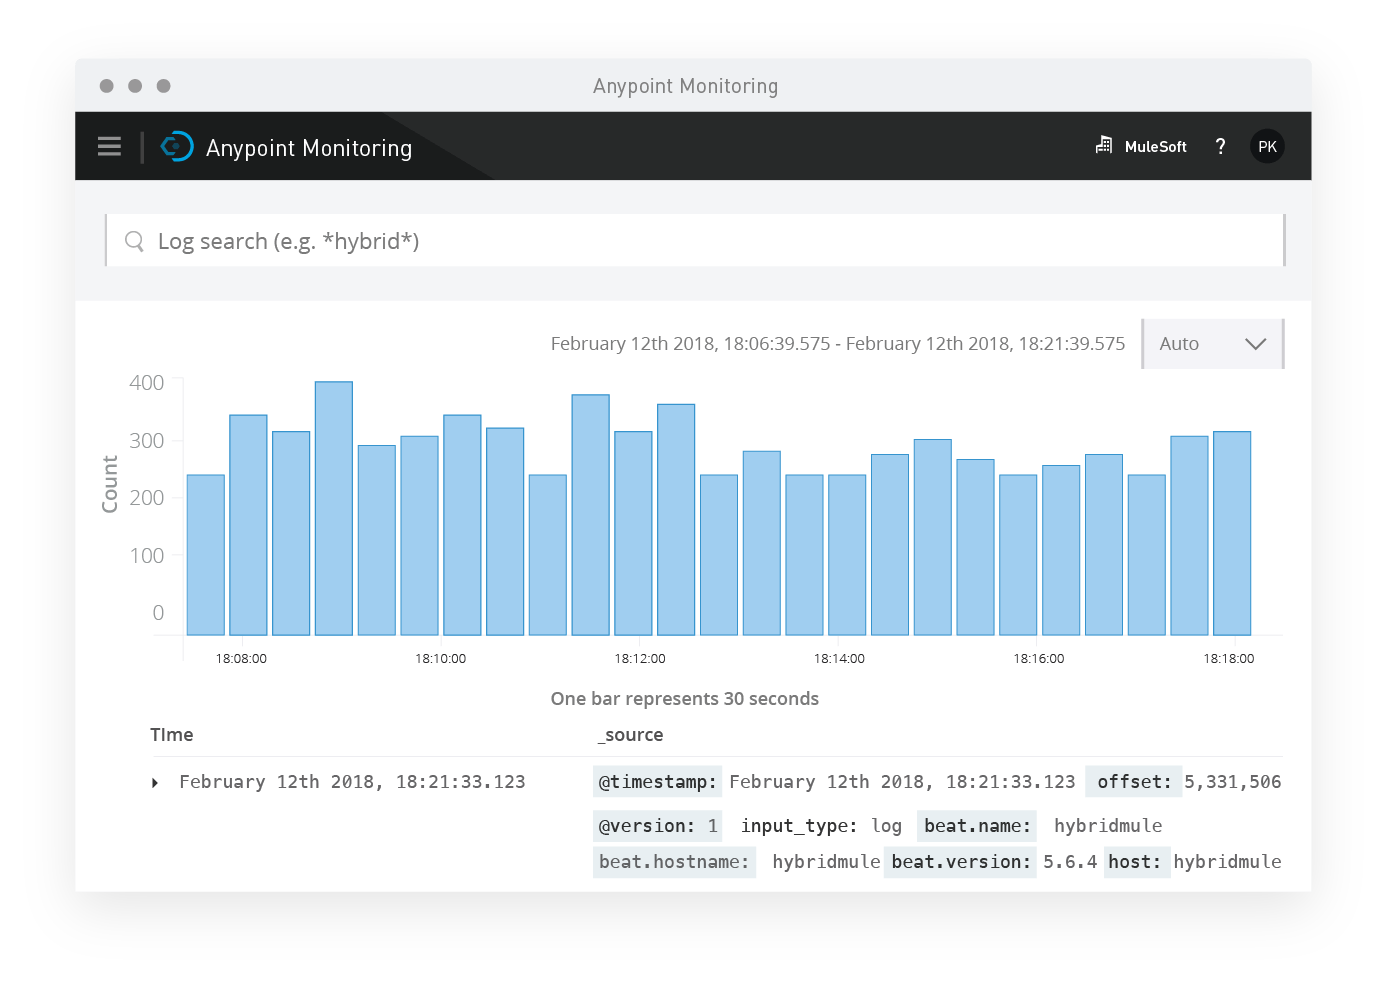The height and width of the screenshot is (985, 1388).
Task: Click the beat.name: field label
Action: click(977, 826)
